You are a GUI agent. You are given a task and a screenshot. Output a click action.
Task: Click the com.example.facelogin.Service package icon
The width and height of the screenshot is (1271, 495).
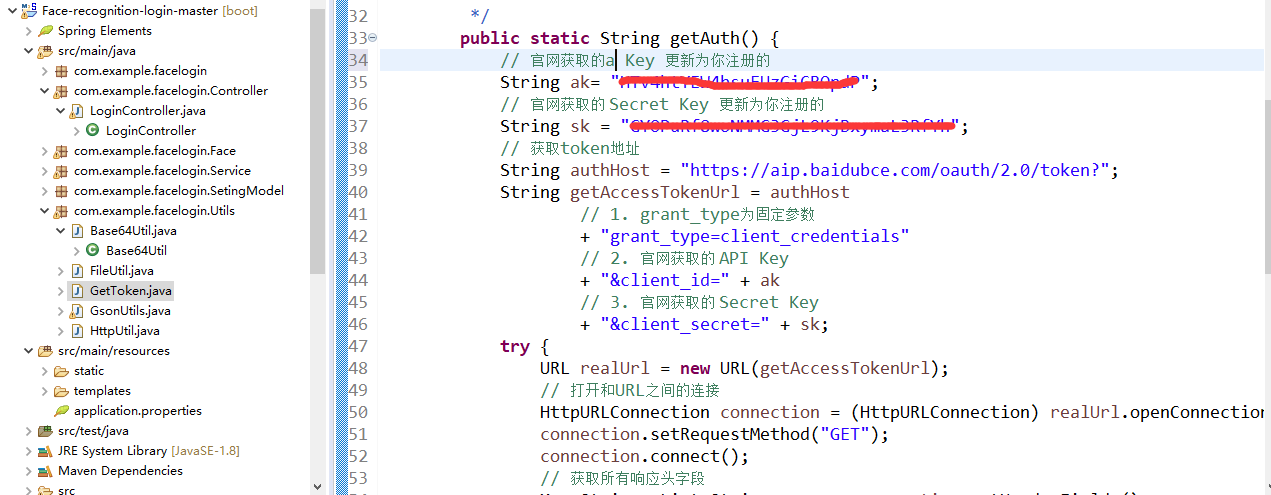62,171
